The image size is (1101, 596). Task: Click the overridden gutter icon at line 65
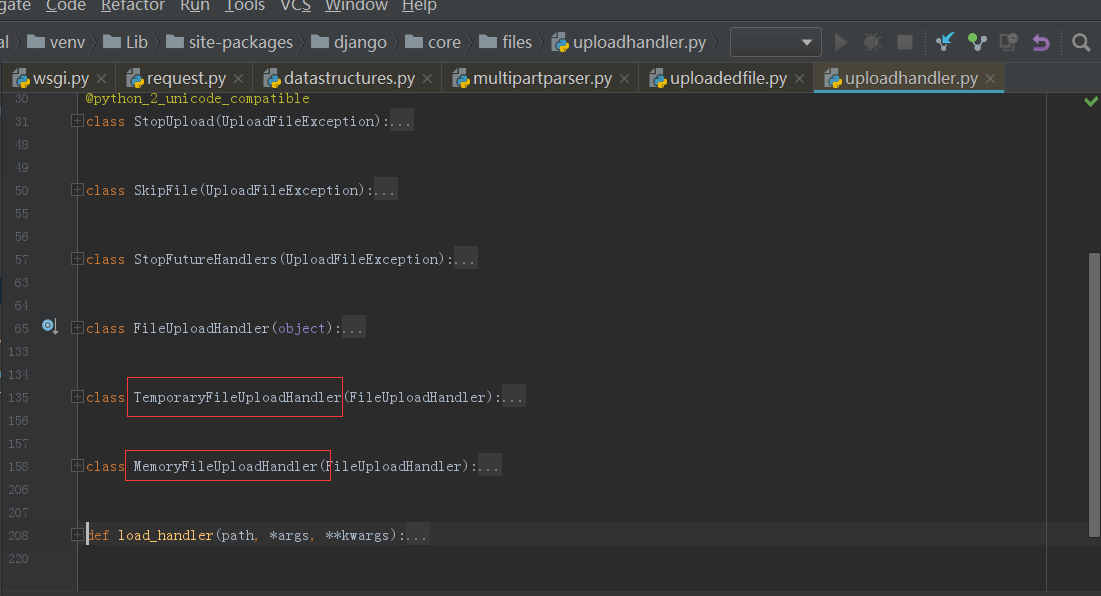click(49, 326)
